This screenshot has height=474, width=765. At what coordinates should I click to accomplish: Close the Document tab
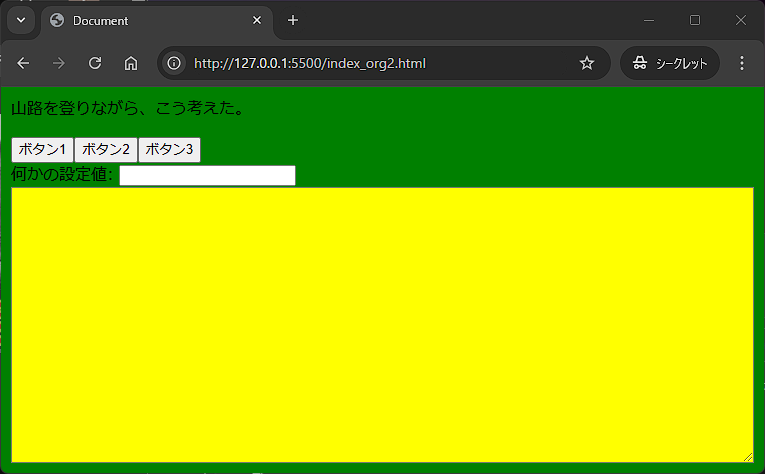257,20
